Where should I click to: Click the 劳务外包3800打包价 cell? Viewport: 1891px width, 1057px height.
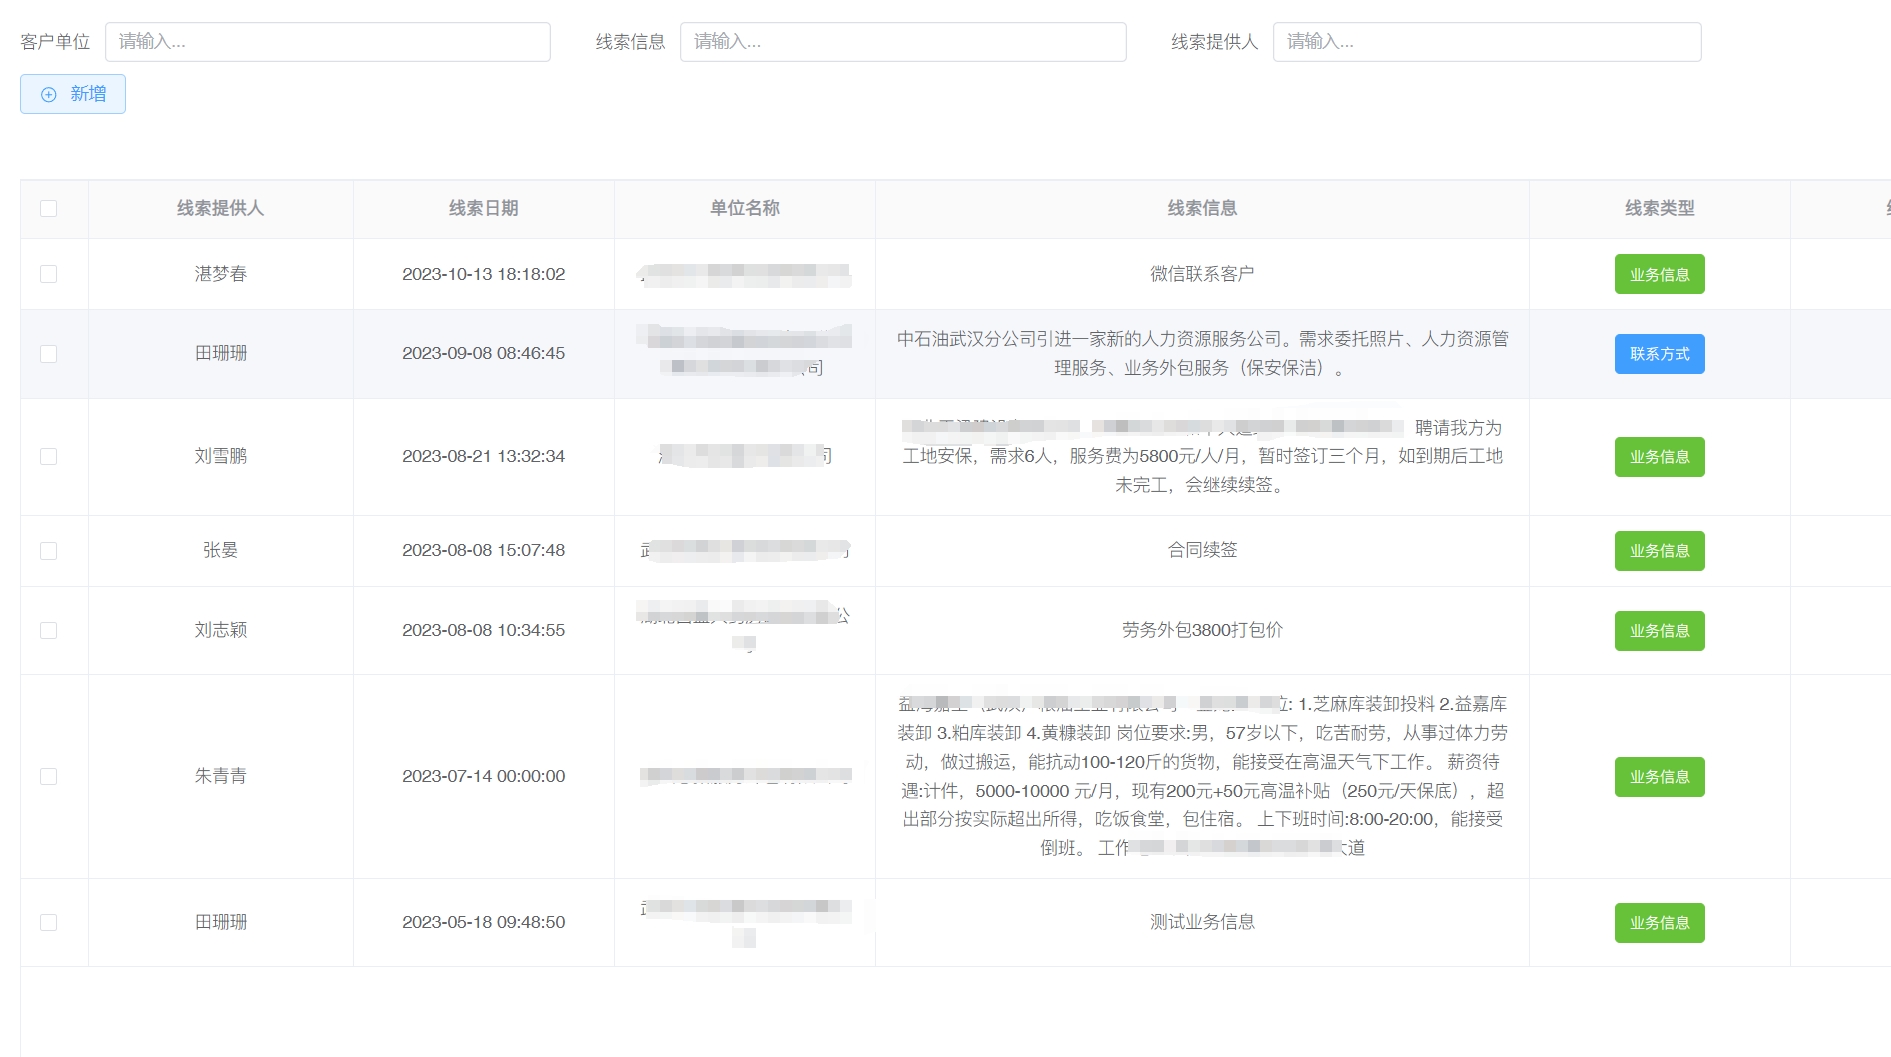pyautogui.click(x=1201, y=630)
